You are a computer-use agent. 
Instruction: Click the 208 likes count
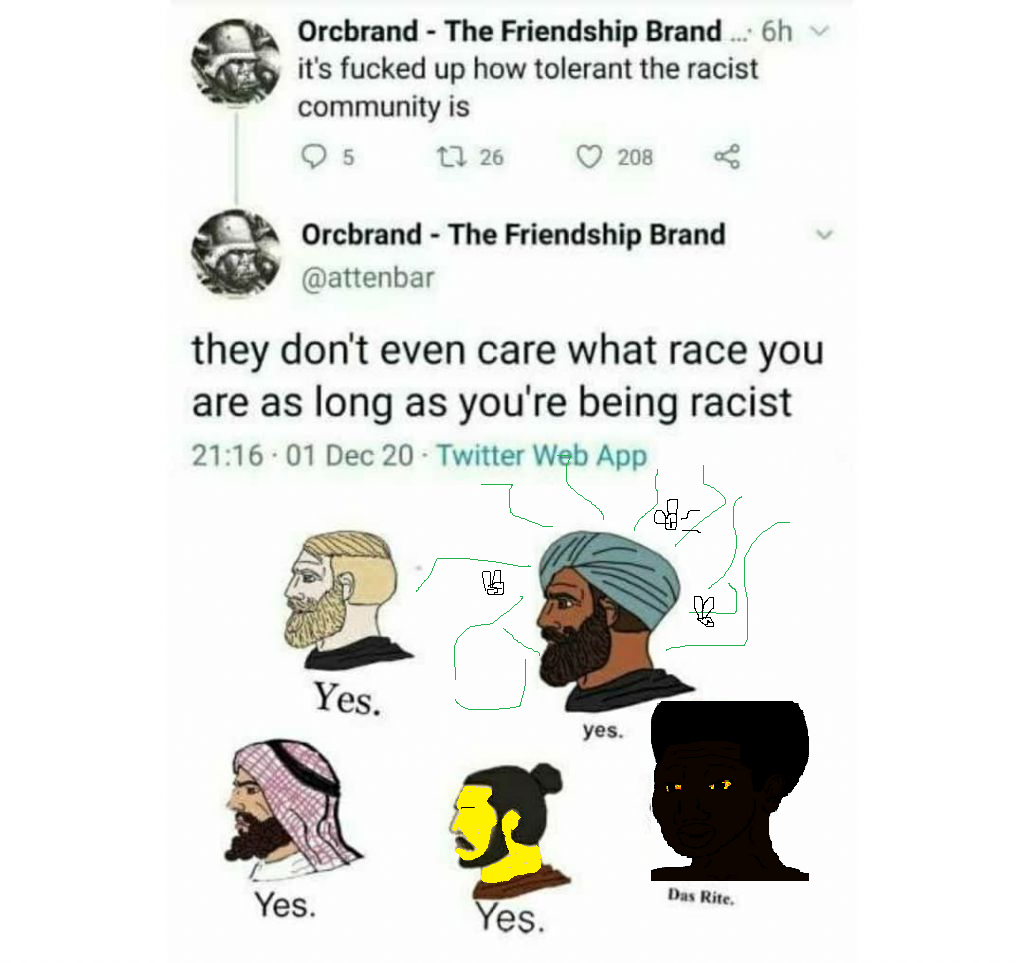coord(635,157)
